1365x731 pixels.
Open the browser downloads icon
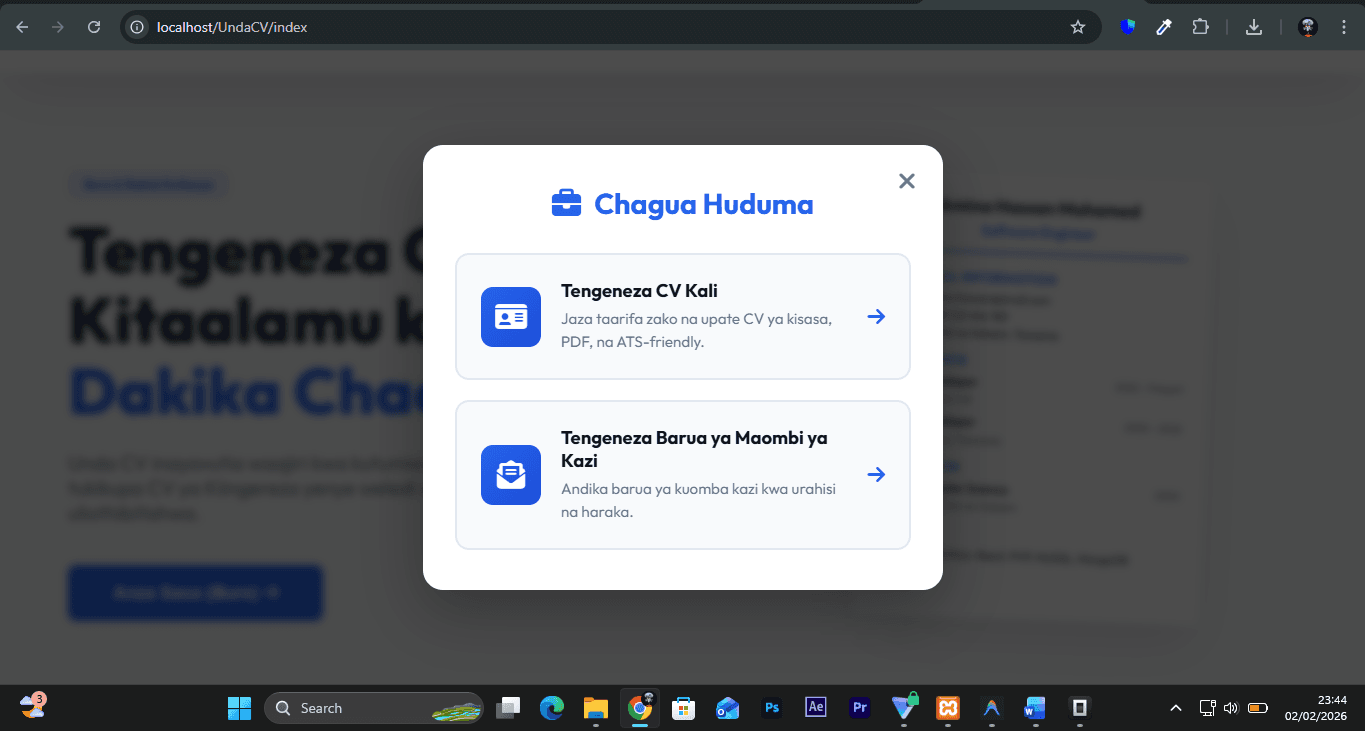click(x=1253, y=27)
